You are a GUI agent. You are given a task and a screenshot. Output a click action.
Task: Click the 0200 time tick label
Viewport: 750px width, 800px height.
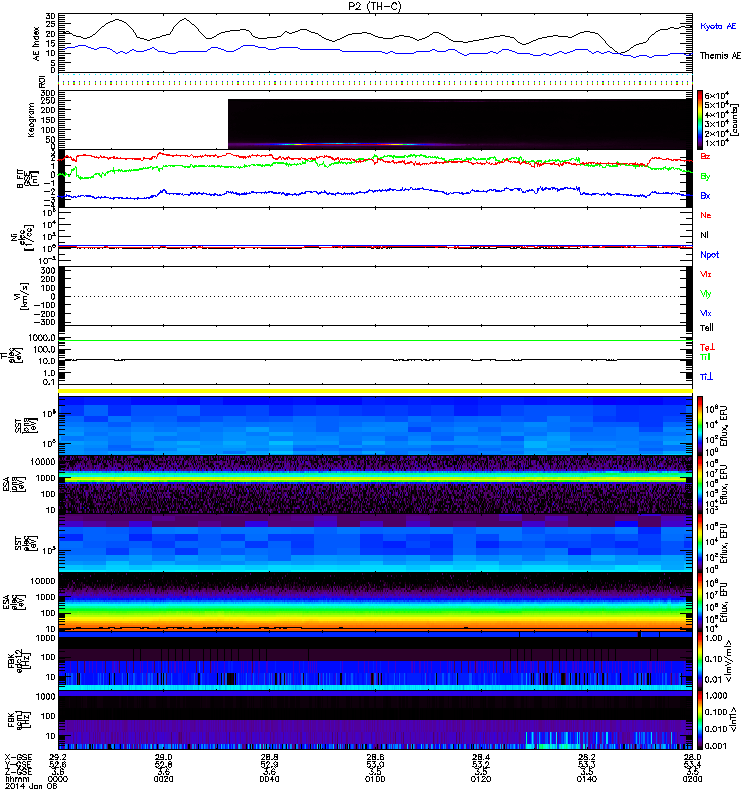click(692, 779)
